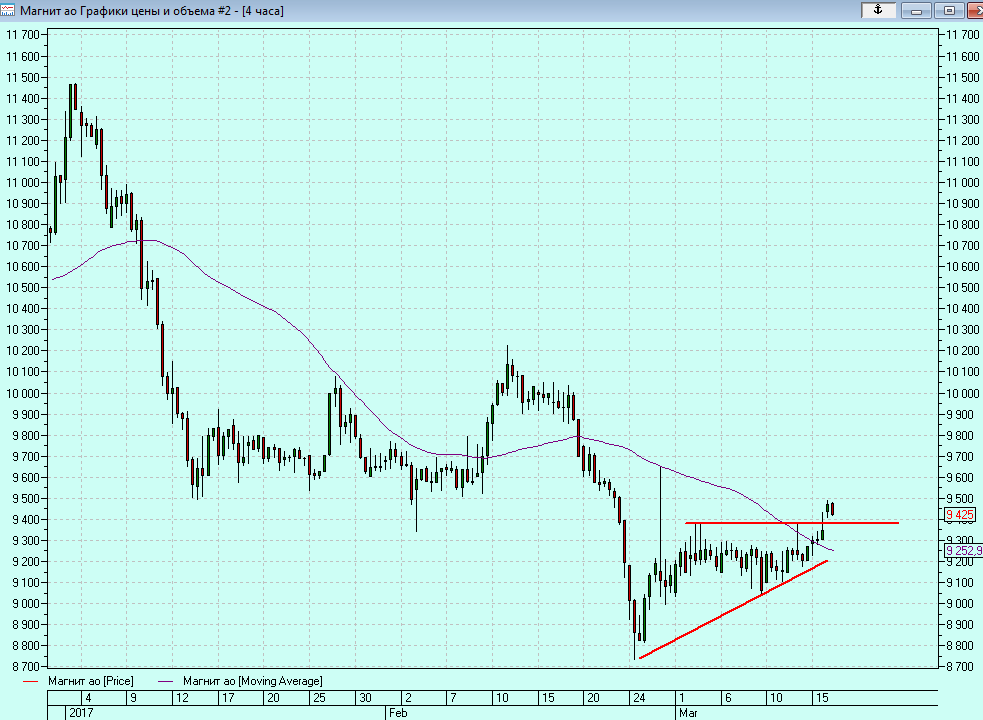The width and height of the screenshot is (983, 720).
Task: Minimize the Магнит ао chart window
Action: pos(916,10)
